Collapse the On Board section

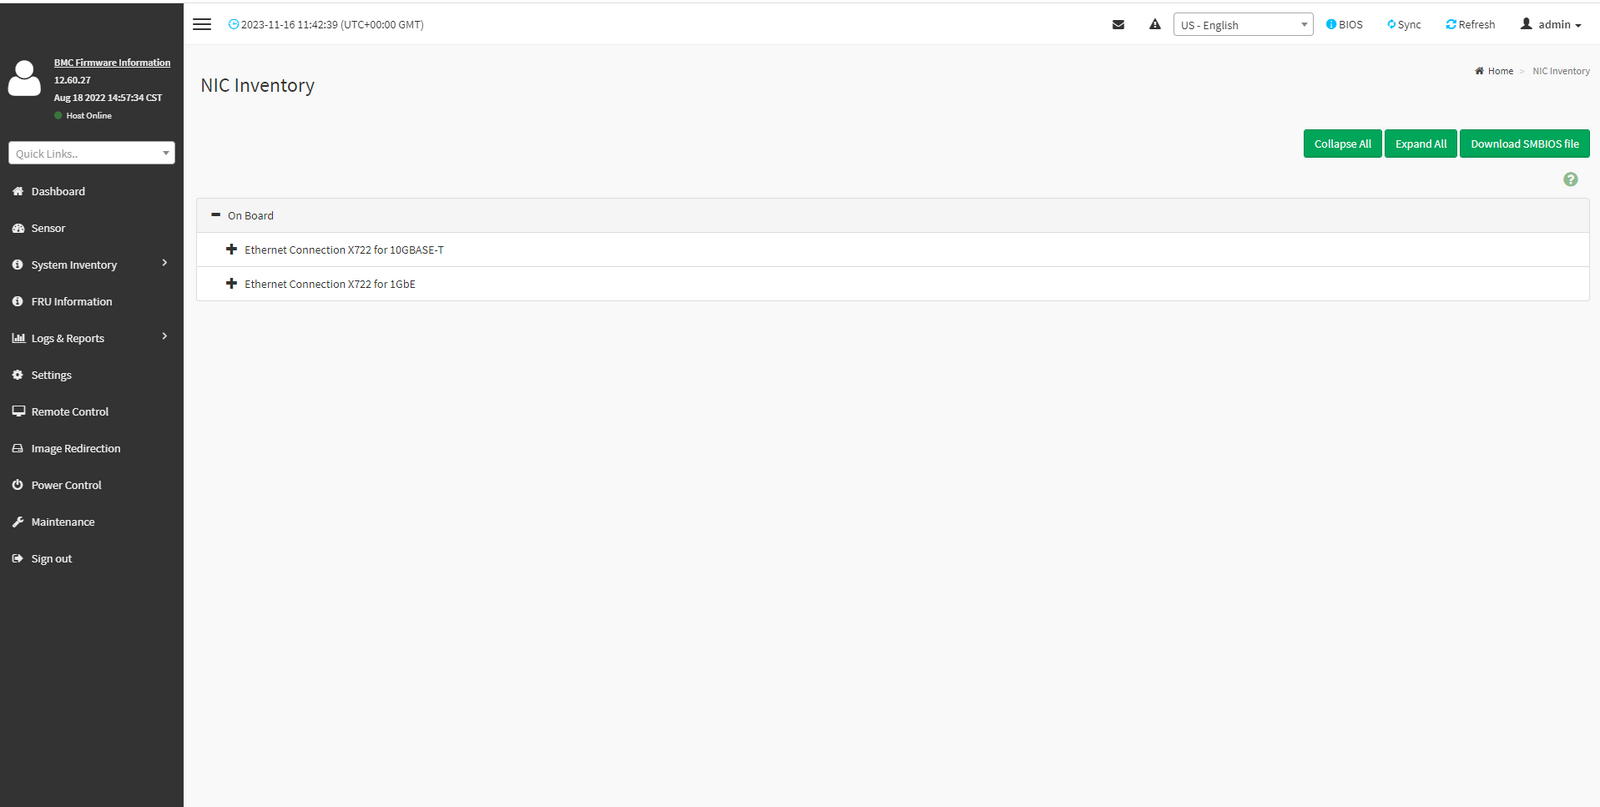216,215
